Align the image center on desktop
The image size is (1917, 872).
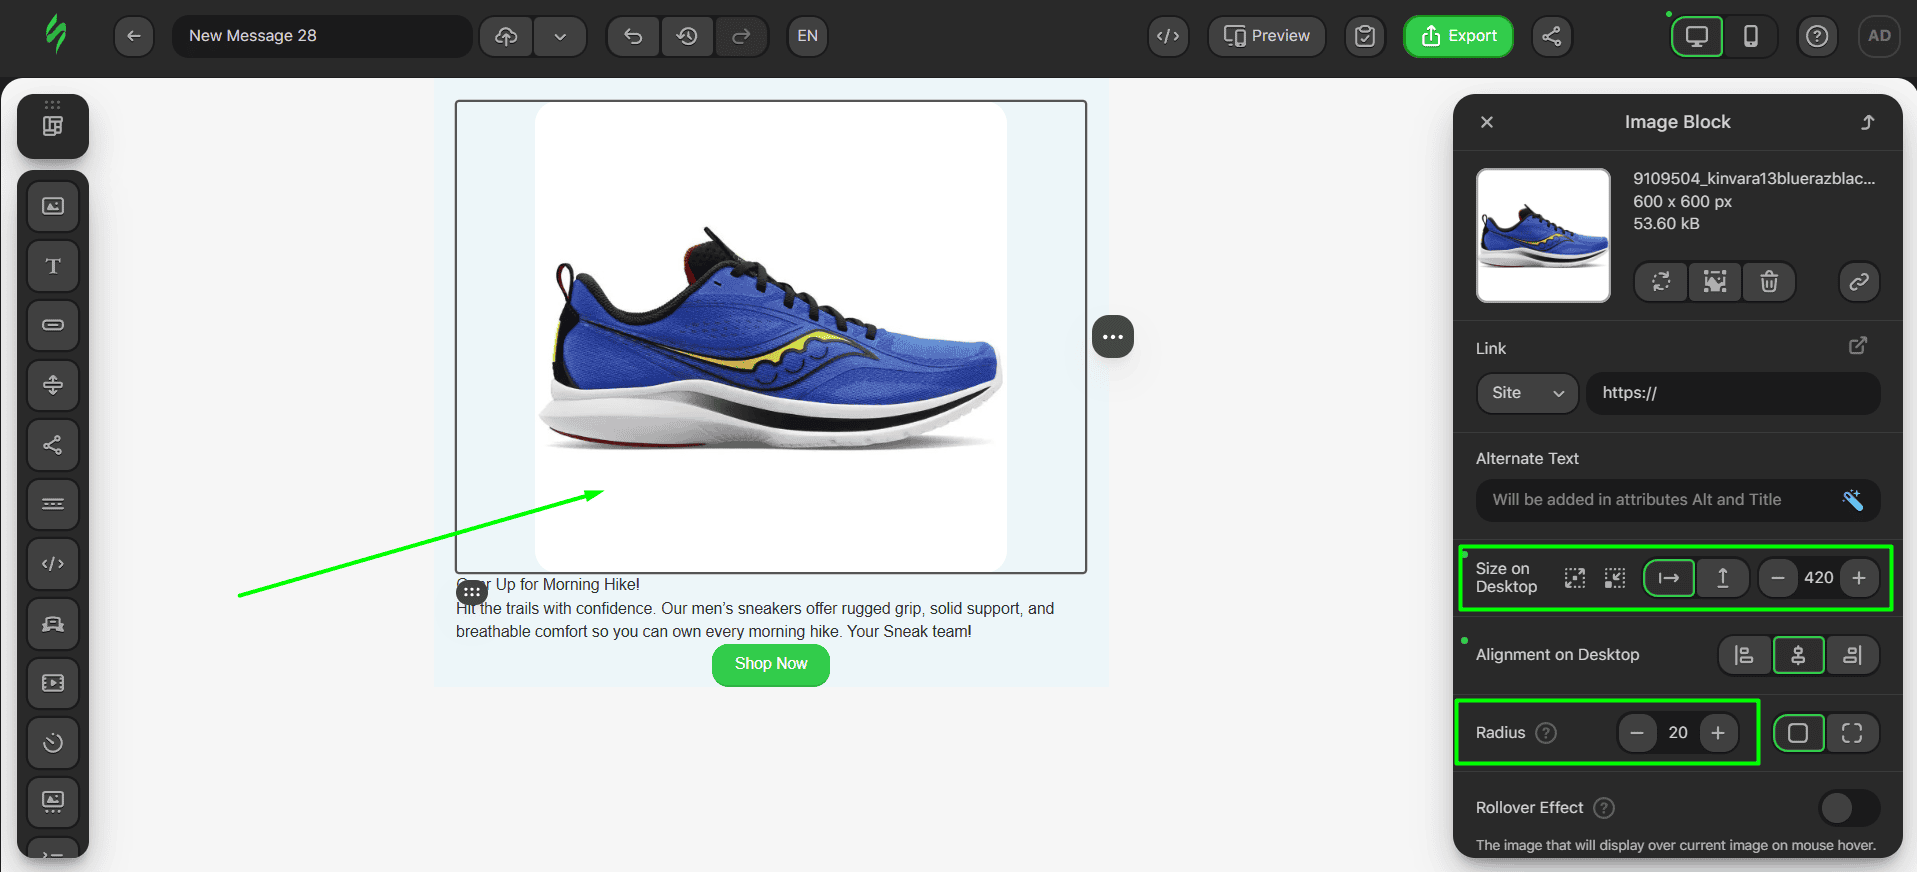tap(1798, 655)
